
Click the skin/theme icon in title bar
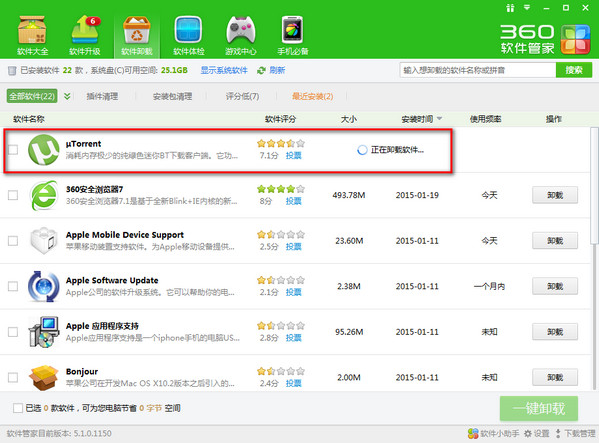coord(510,8)
